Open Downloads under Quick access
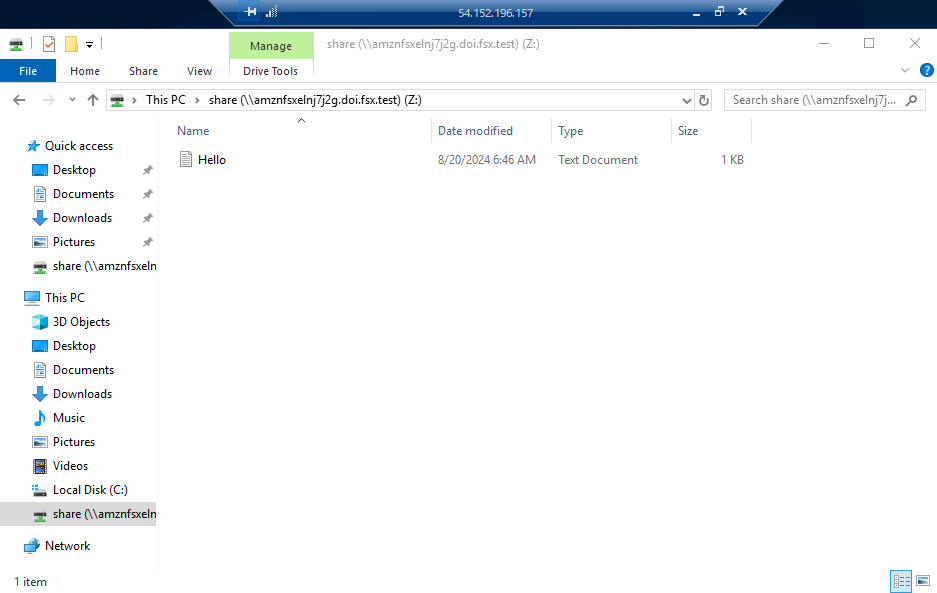This screenshot has width=937, height=593. coord(82,218)
